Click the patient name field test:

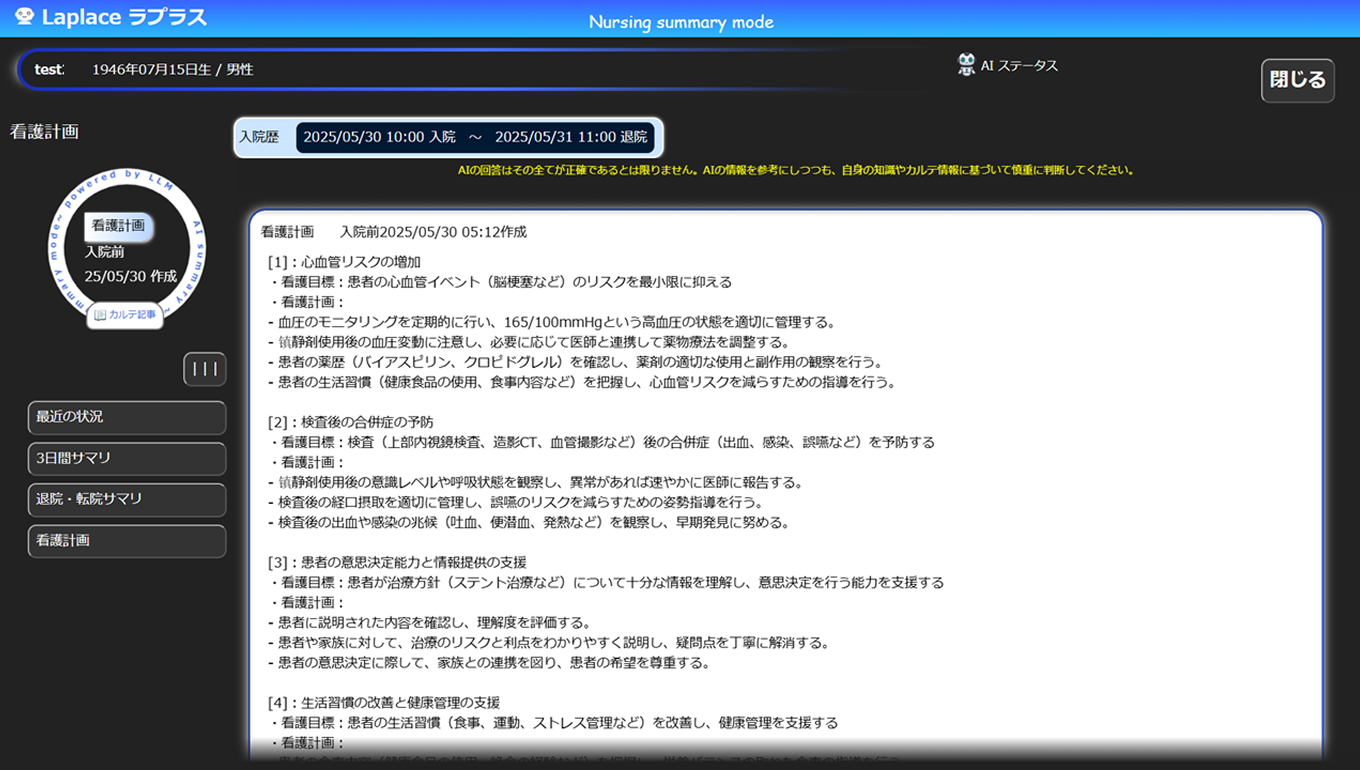pos(49,69)
